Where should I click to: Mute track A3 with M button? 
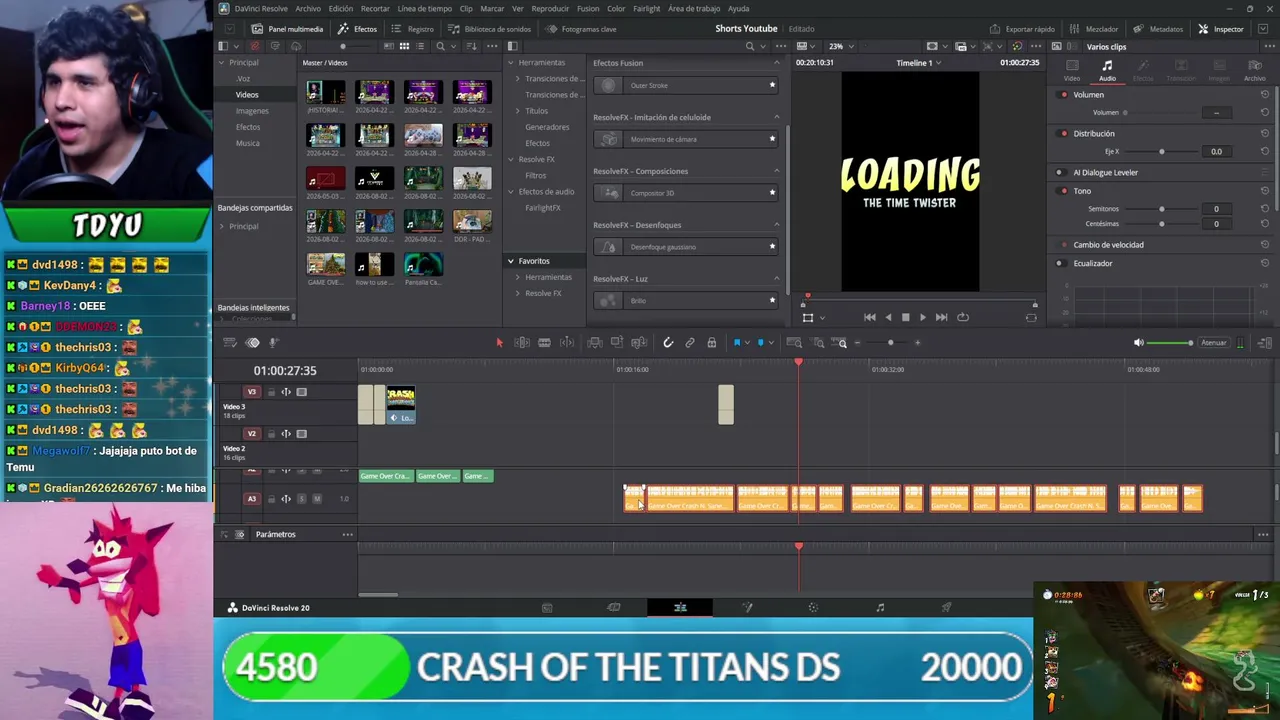tap(317, 498)
